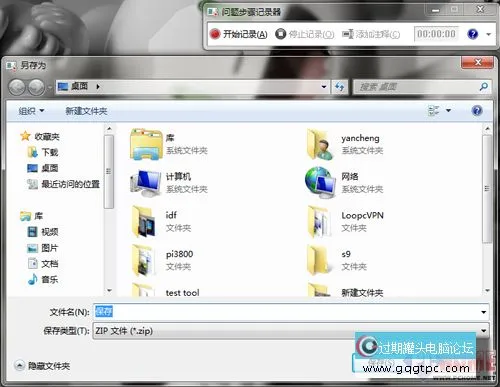Click the music note icon for 音乐

pyautogui.click(x=33, y=279)
